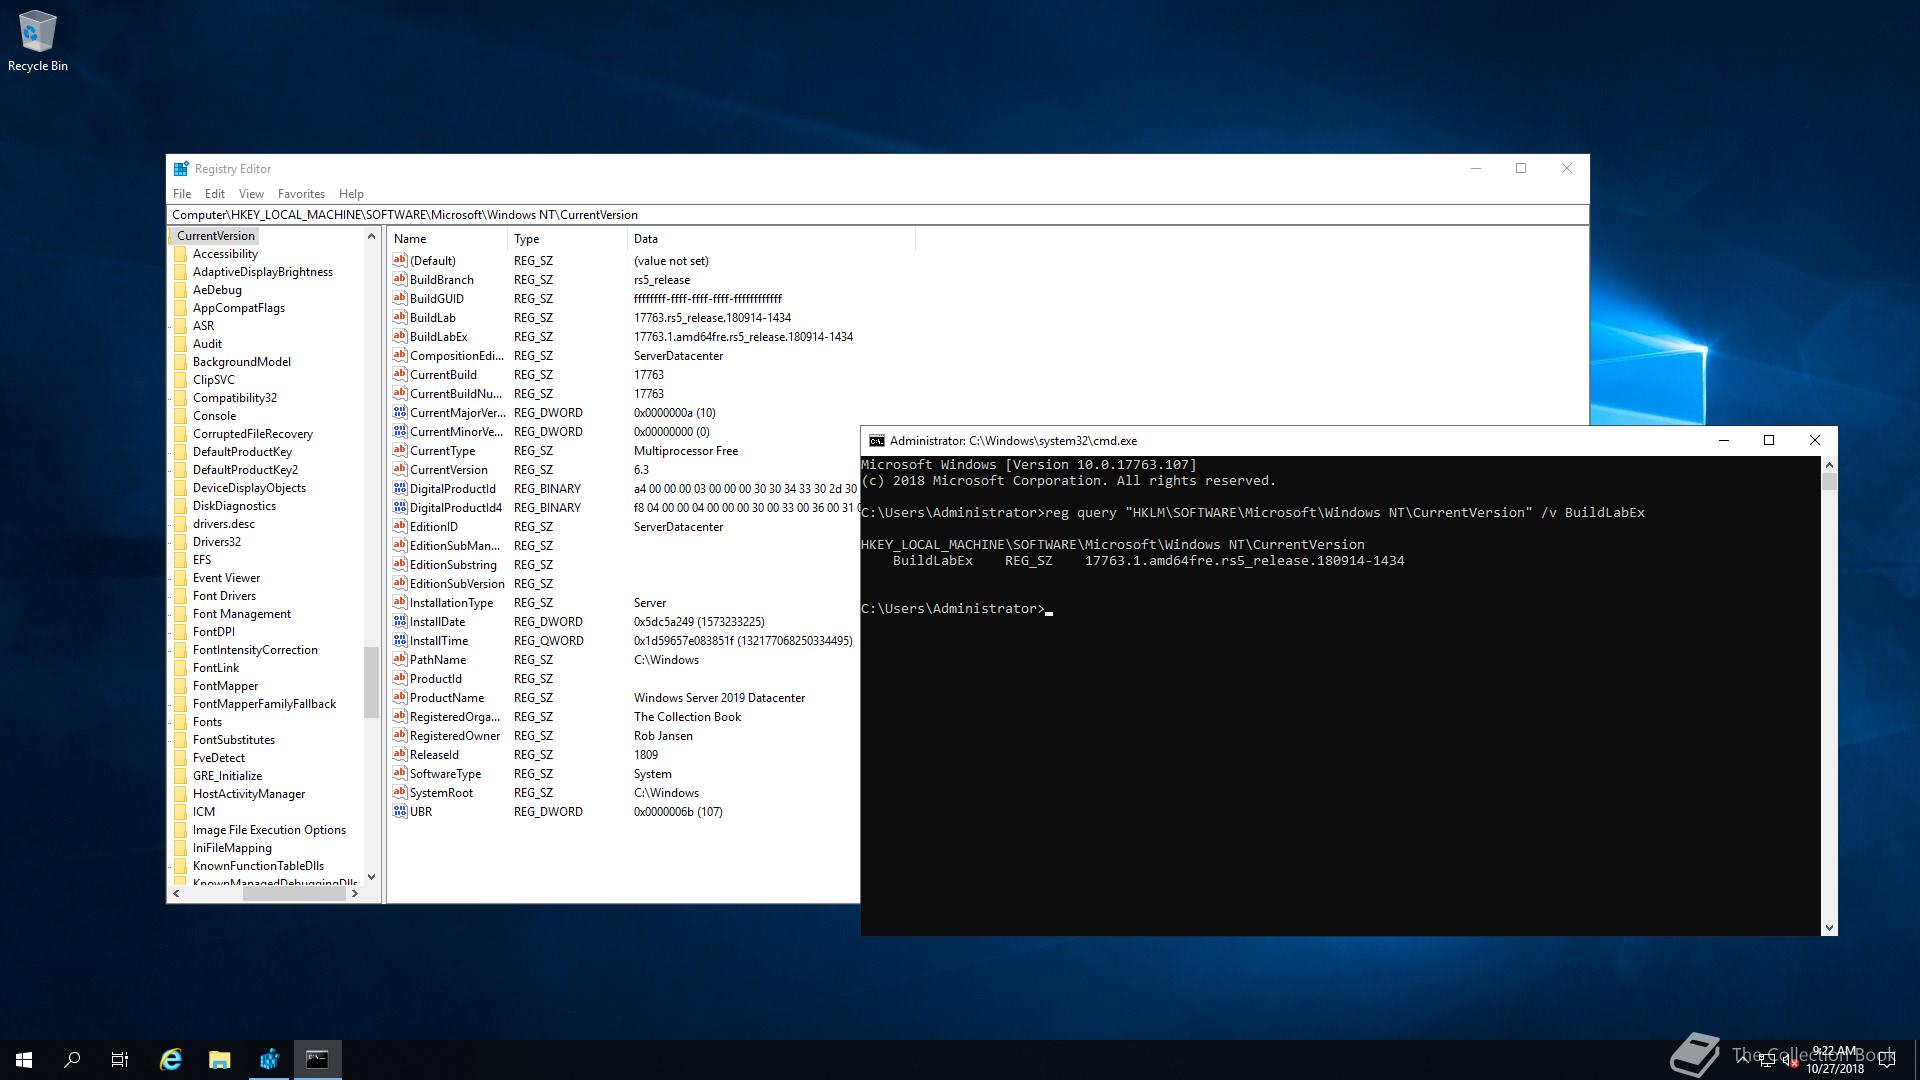Click the DigitalProductId binary value icon
The image size is (1920, 1080).
point(402,489)
